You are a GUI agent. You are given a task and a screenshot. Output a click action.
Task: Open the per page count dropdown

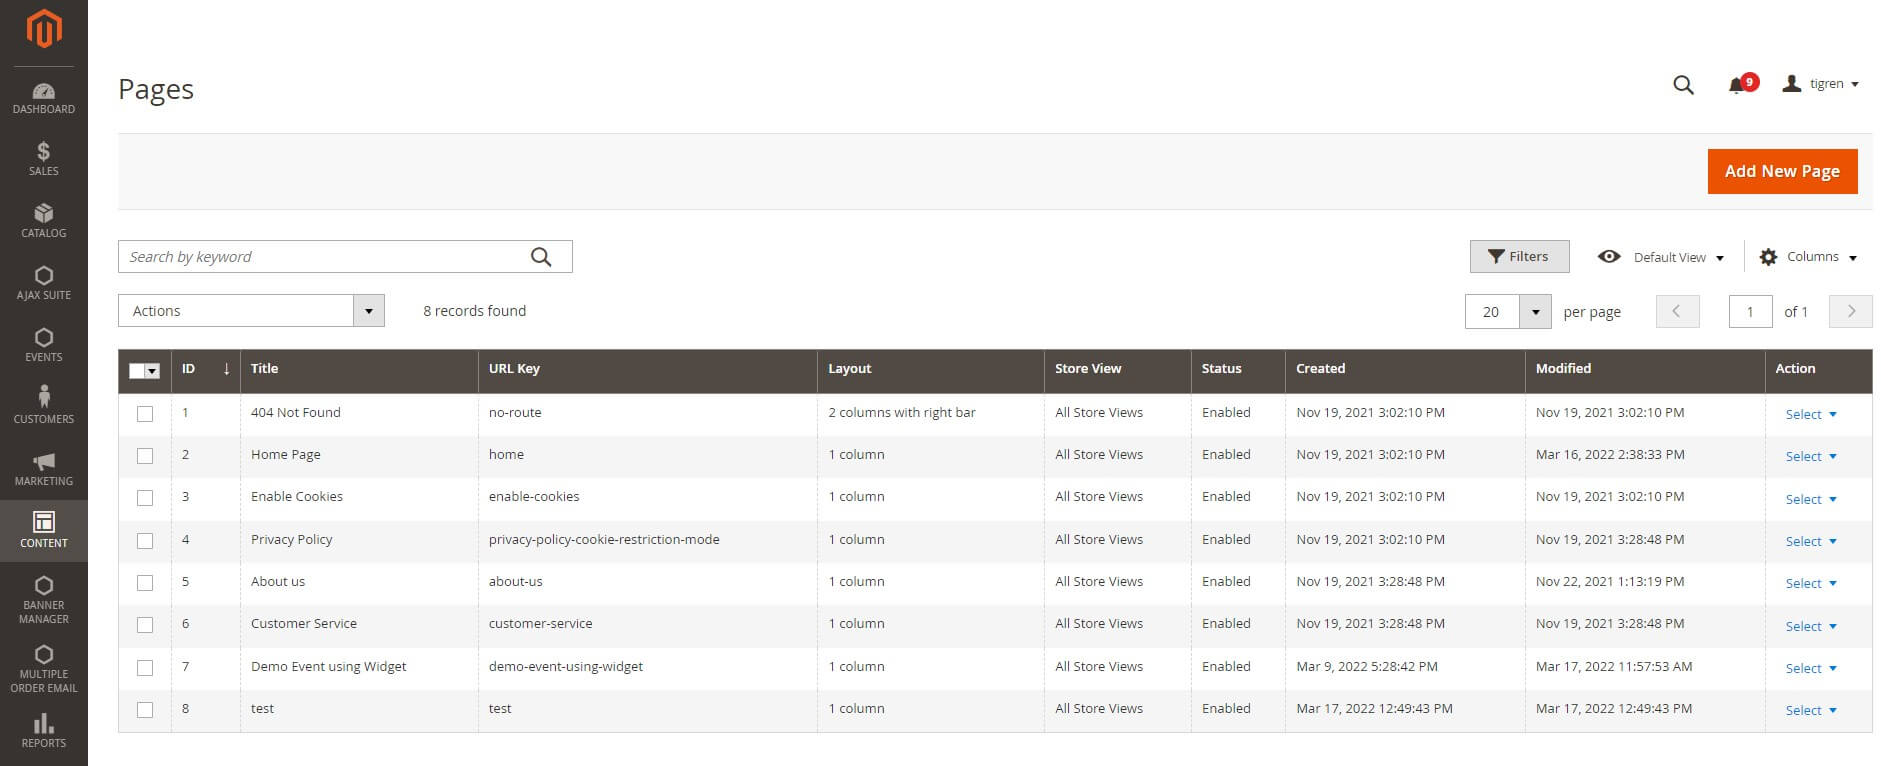click(1534, 312)
